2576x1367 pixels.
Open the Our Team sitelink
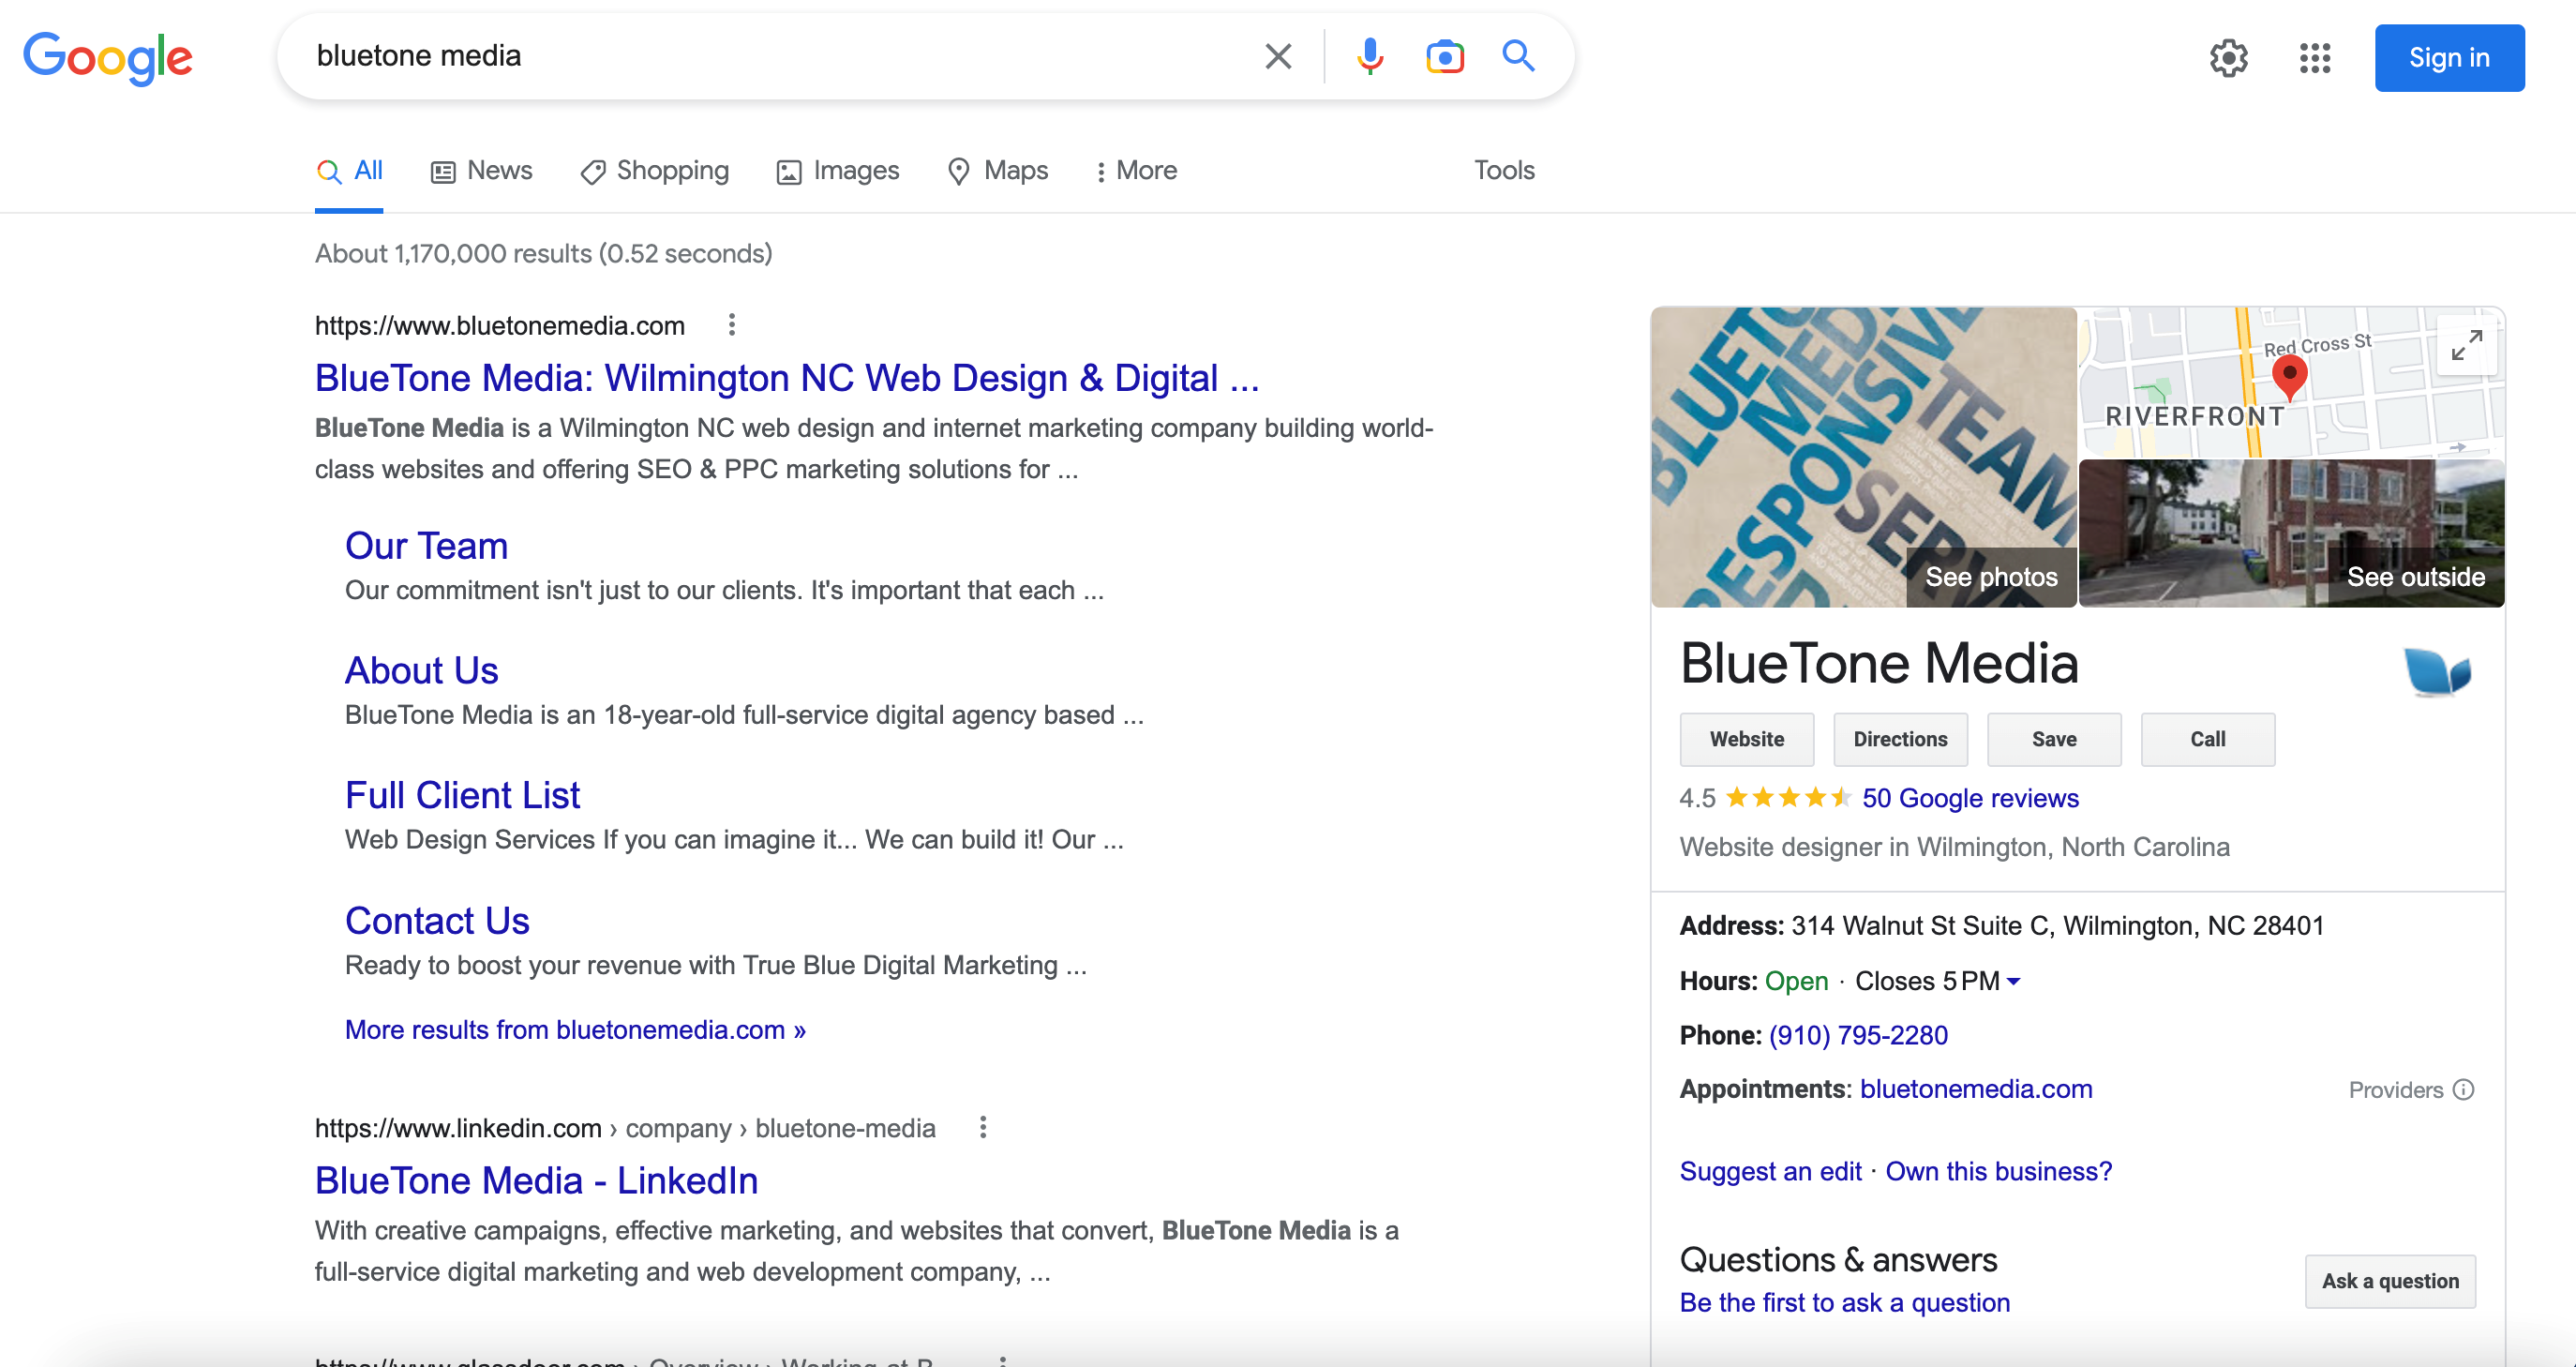[x=427, y=546]
